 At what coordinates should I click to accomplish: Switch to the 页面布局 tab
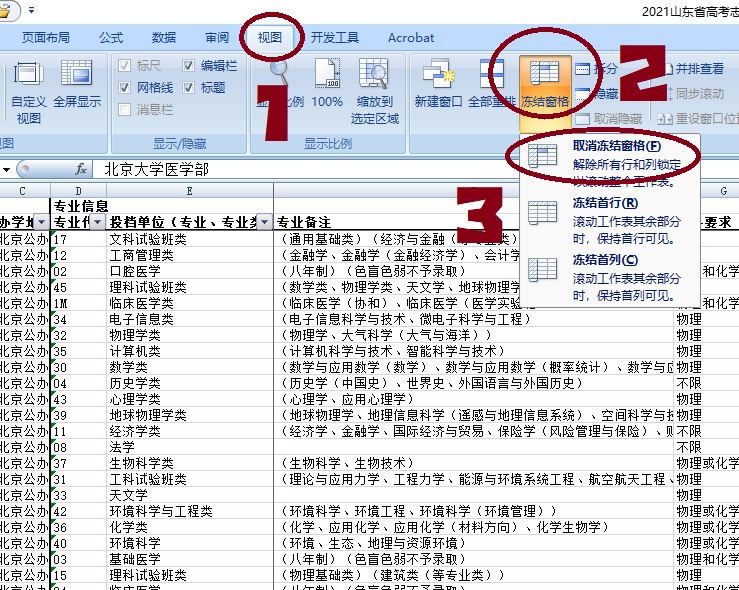pos(46,38)
